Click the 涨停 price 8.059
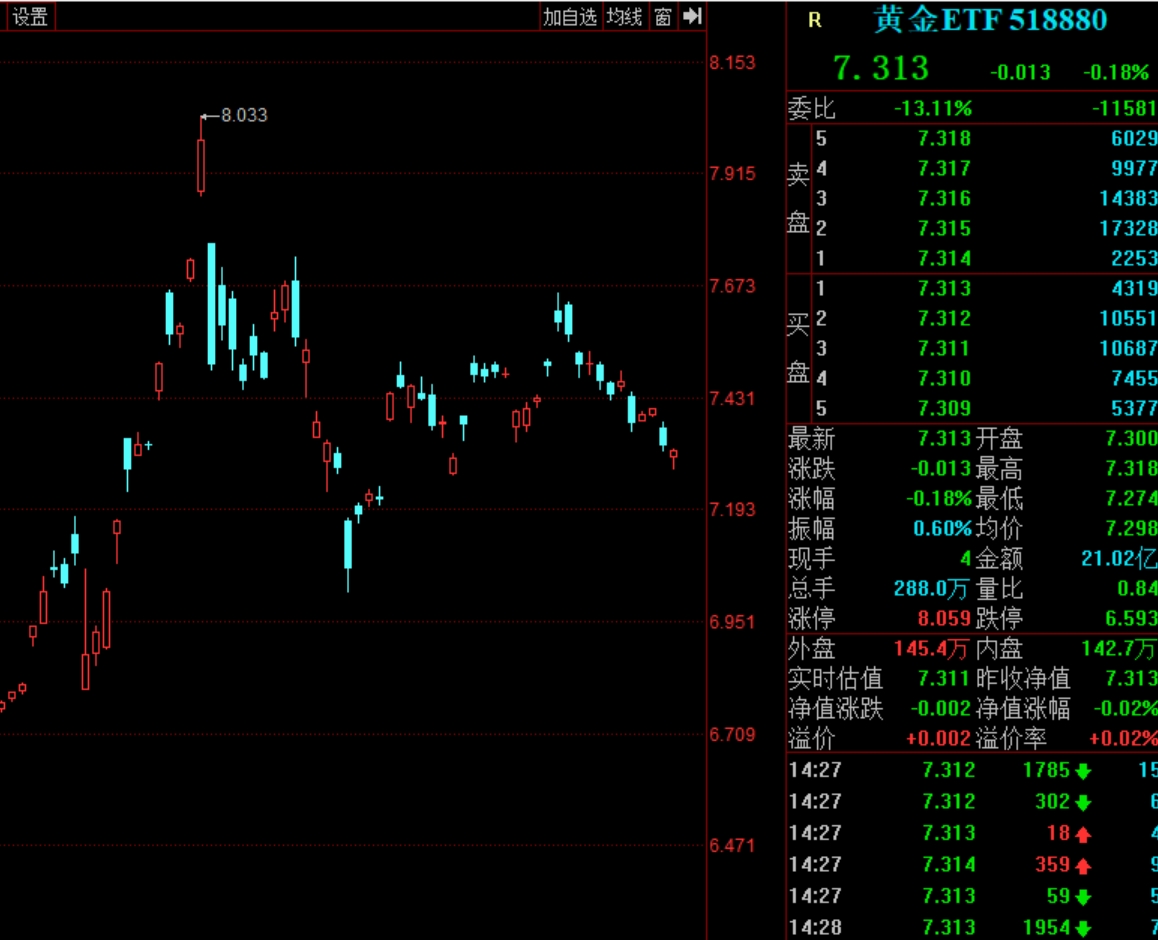The width and height of the screenshot is (1158, 940). coord(944,618)
